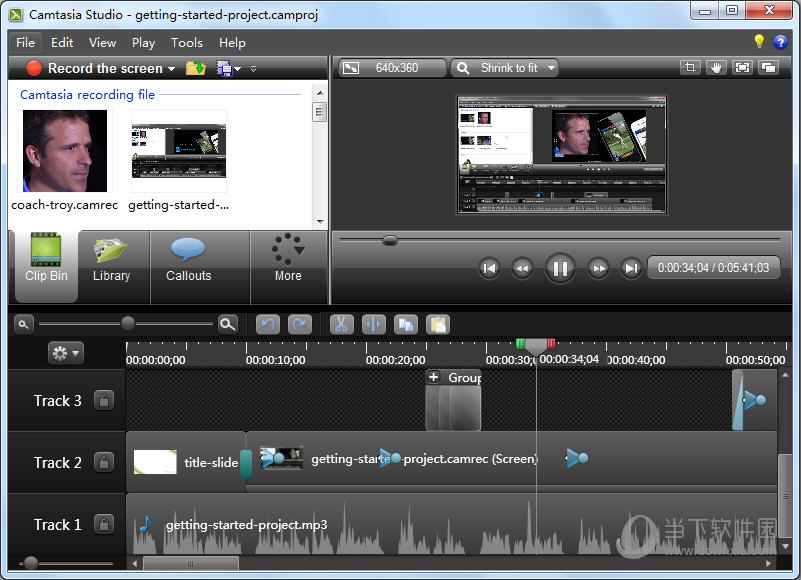Open the View menu
The image size is (801, 580).
tap(102, 42)
